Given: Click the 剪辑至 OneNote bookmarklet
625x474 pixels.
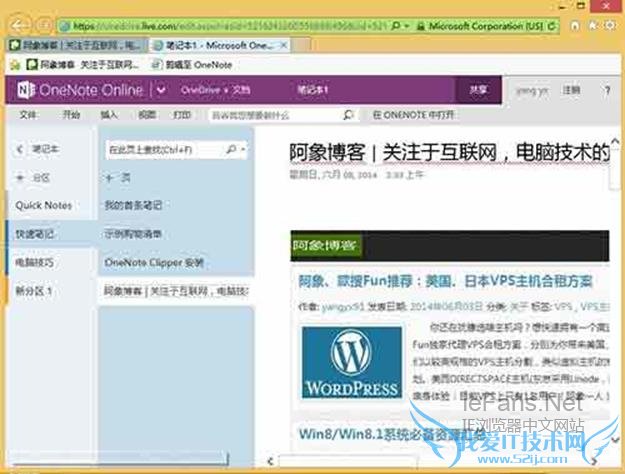Looking at the screenshot, I should [x=193, y=65].
